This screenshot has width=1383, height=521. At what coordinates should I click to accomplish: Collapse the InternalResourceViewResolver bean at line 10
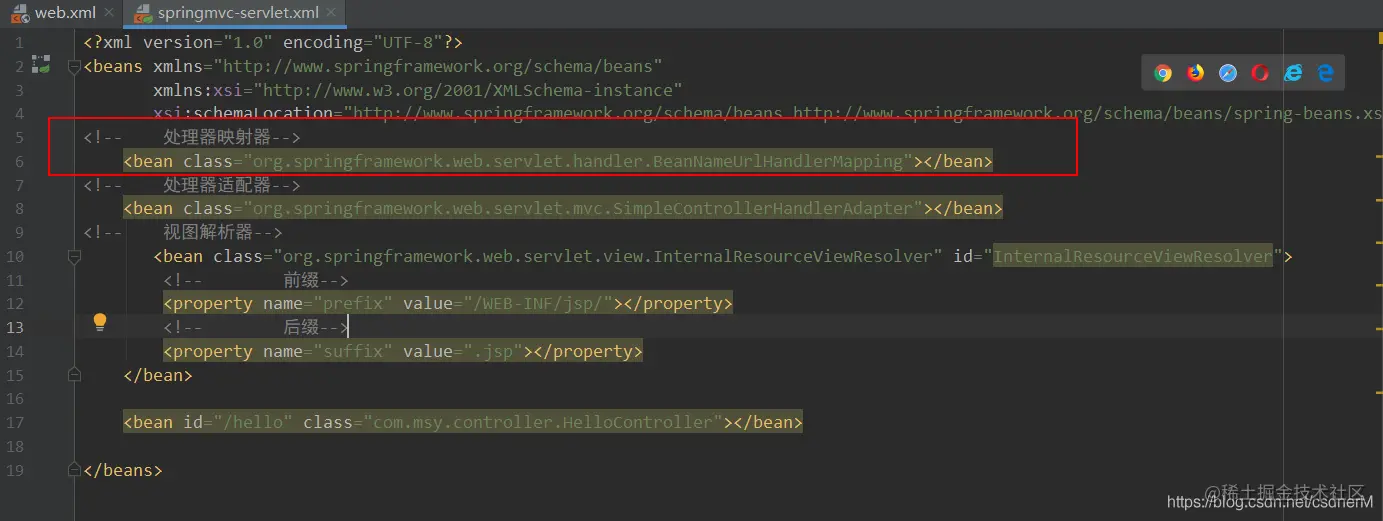[x=74, y=256]
